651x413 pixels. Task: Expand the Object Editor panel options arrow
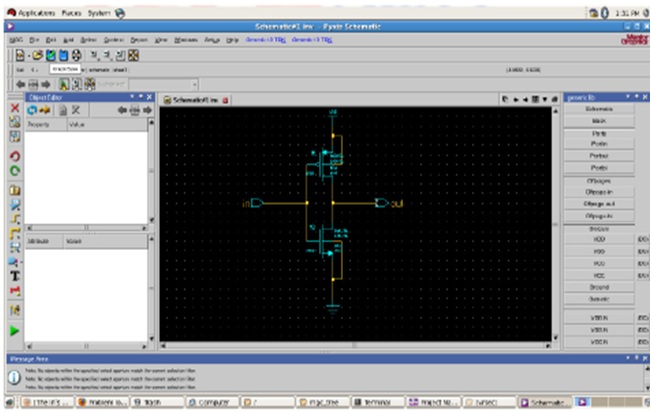133,97
